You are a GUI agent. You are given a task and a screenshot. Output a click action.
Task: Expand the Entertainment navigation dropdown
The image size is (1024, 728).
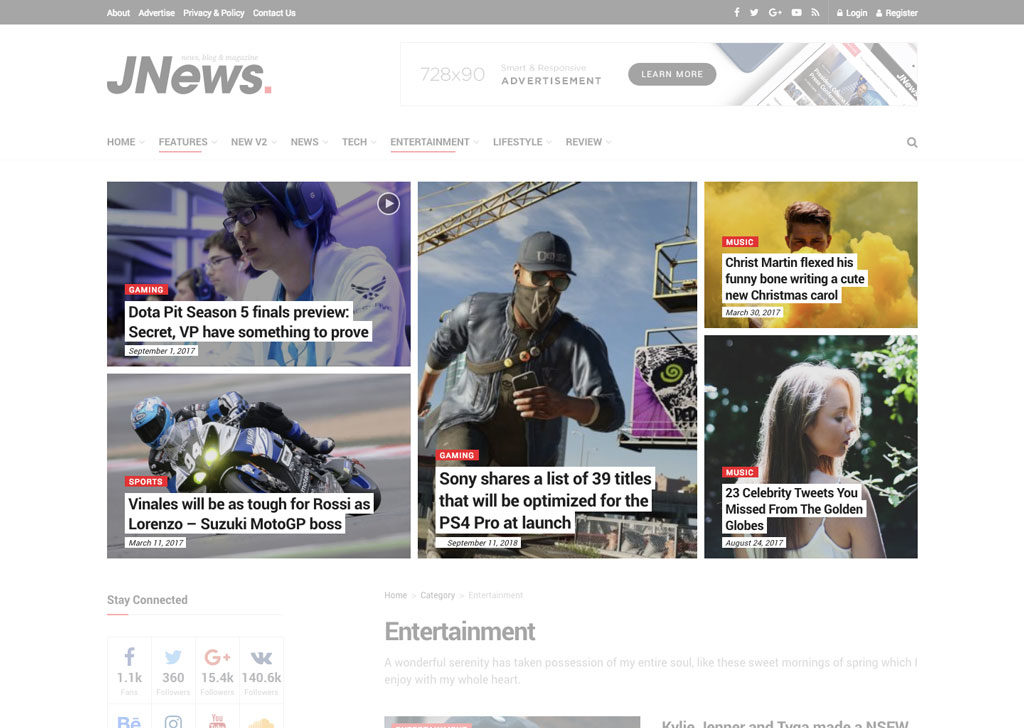[434, 142]
